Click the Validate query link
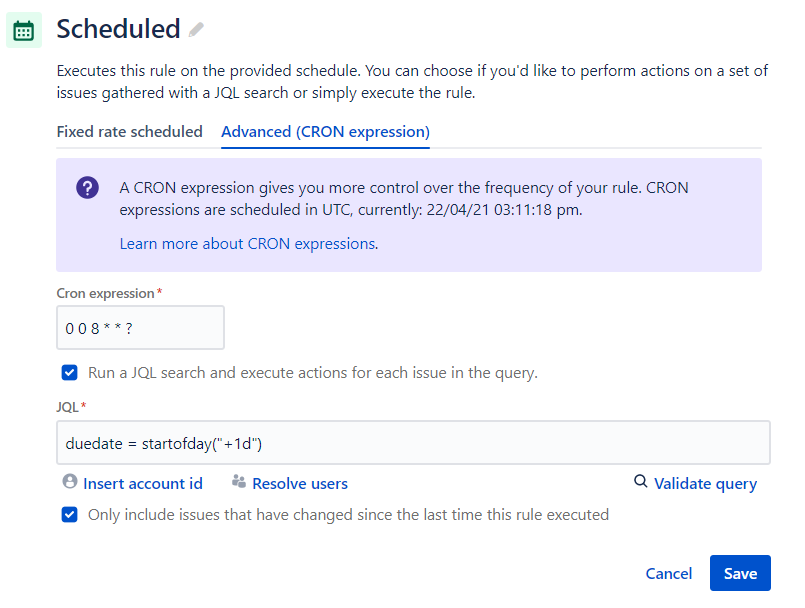The width and height of the screenshot is (805, 608). (x=705, y=484)
